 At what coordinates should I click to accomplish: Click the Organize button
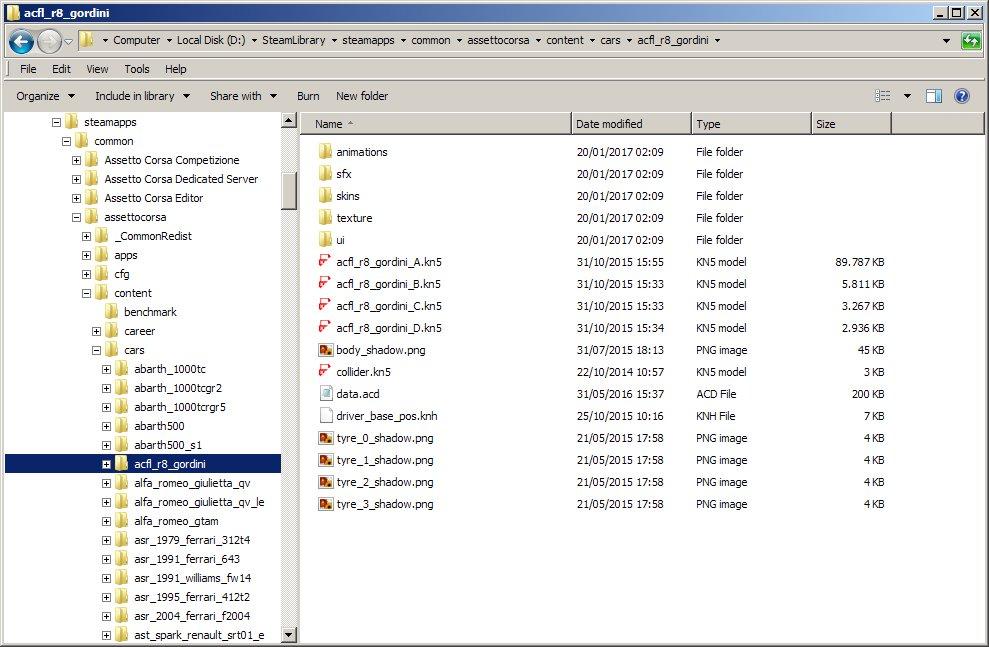tap(45, 96)
